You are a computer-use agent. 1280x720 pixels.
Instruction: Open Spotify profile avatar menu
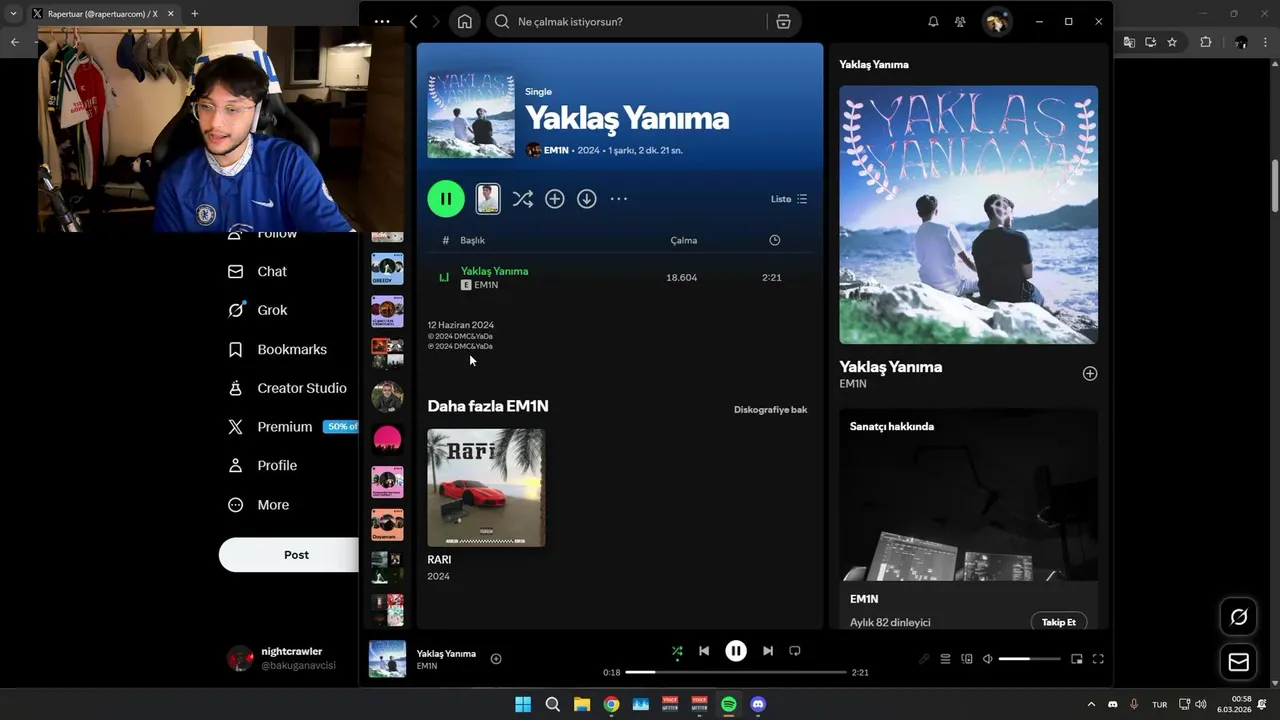pyautogui.click(x=995, y=22)
